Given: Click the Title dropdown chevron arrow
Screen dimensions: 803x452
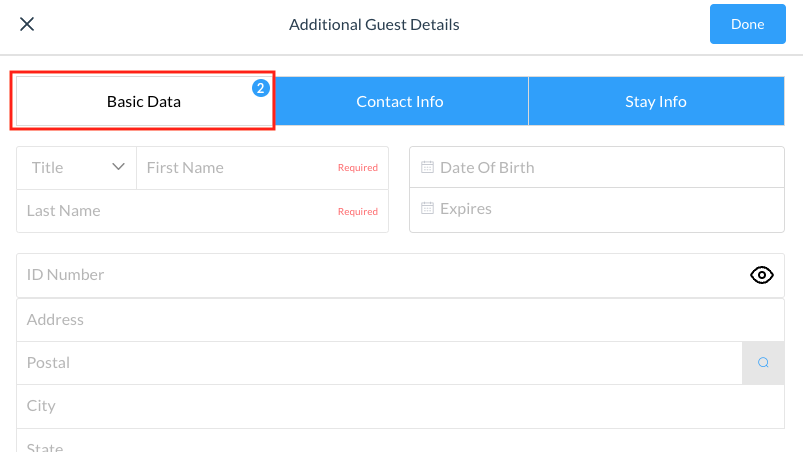Looking at the screenshot, I should click(119, 167).
